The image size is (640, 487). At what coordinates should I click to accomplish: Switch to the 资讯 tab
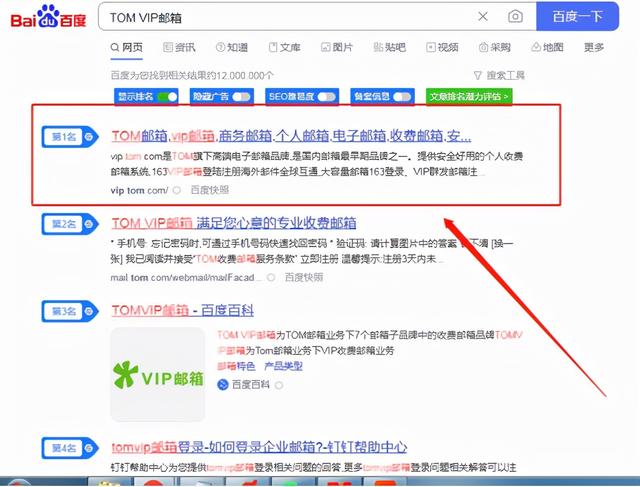[x=179, y=47]
